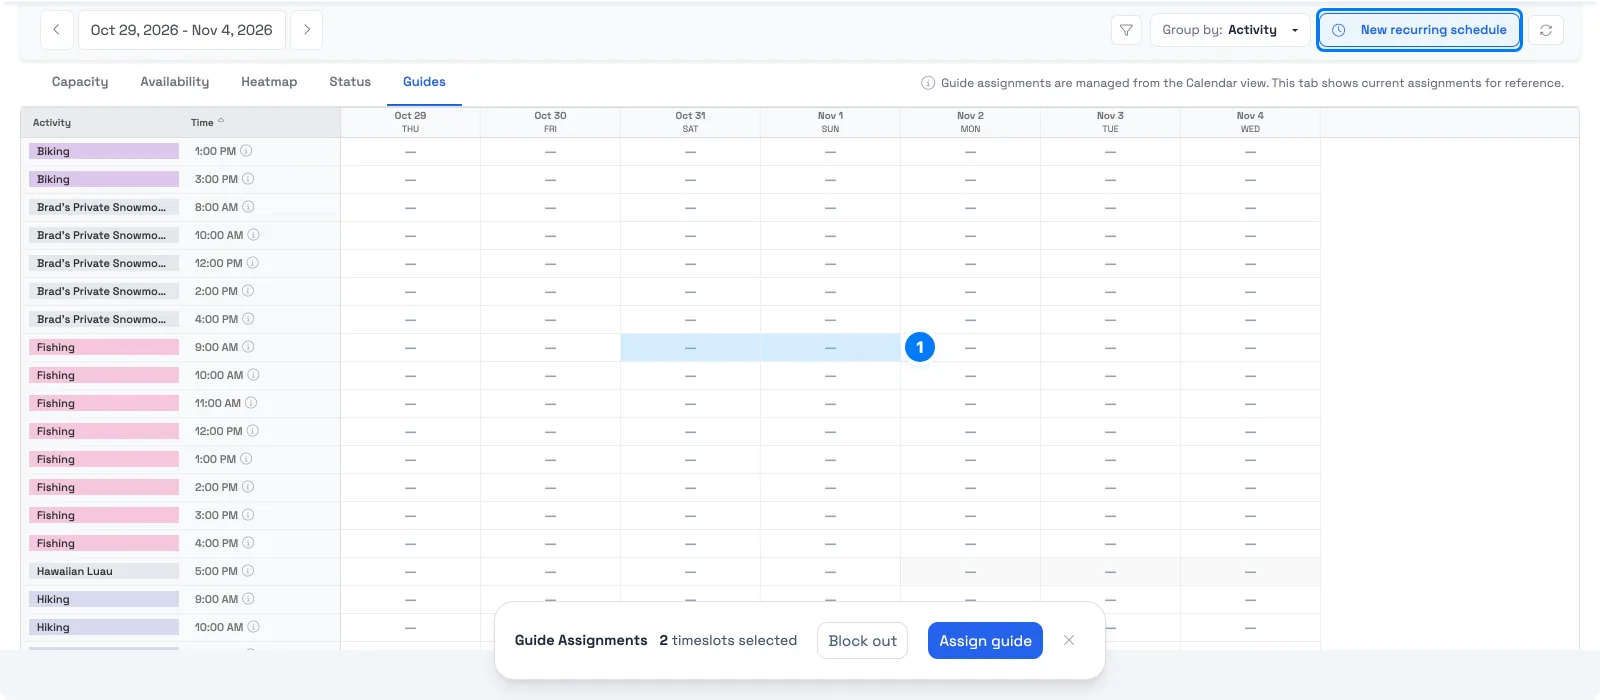Select Biking 1:00 PM cell on Oct 29
1600x700 pixels.
pyautogui.click(x=410, y=151)
